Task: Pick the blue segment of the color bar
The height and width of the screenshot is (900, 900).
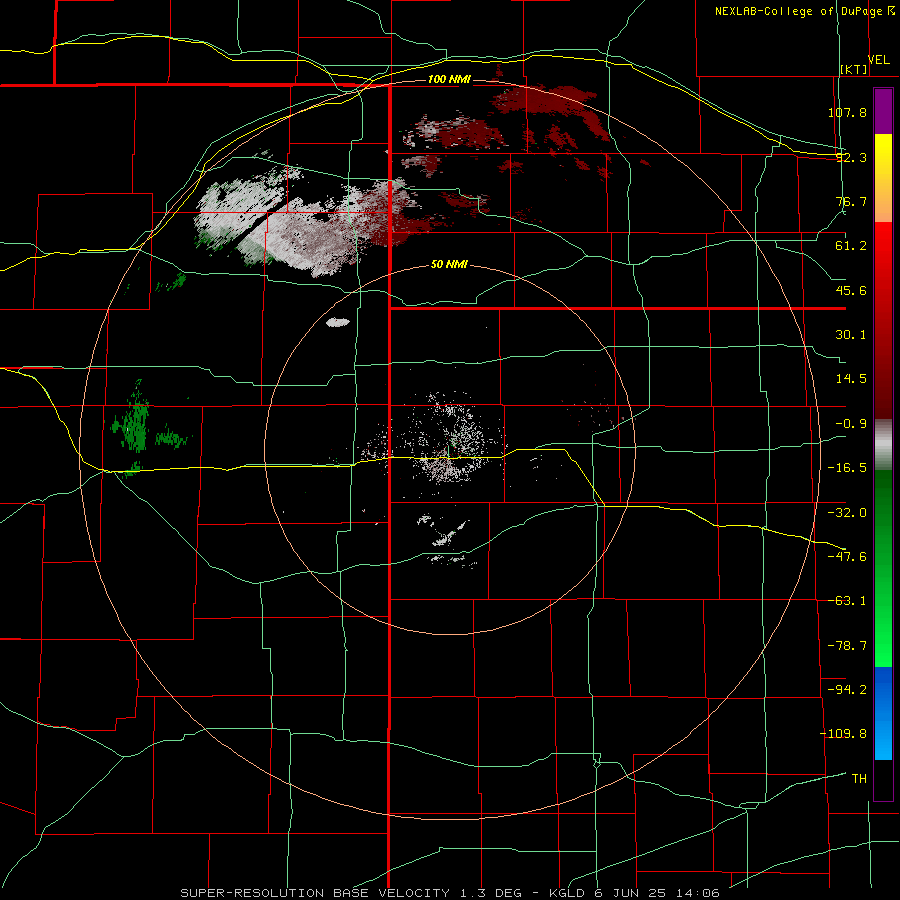Action: tap(883, 713)
